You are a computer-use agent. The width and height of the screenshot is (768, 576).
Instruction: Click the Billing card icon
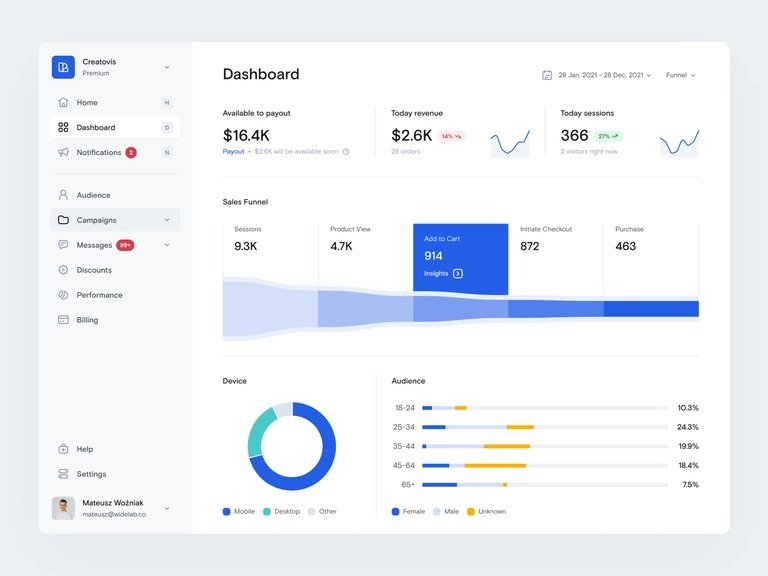63,320
